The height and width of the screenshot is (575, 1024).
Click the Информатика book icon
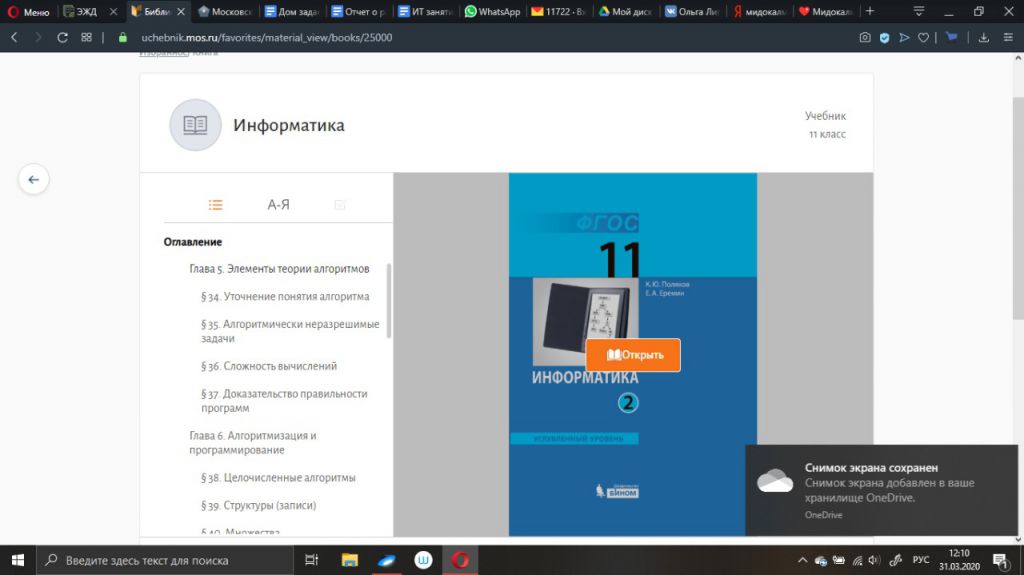coord(195,125)
